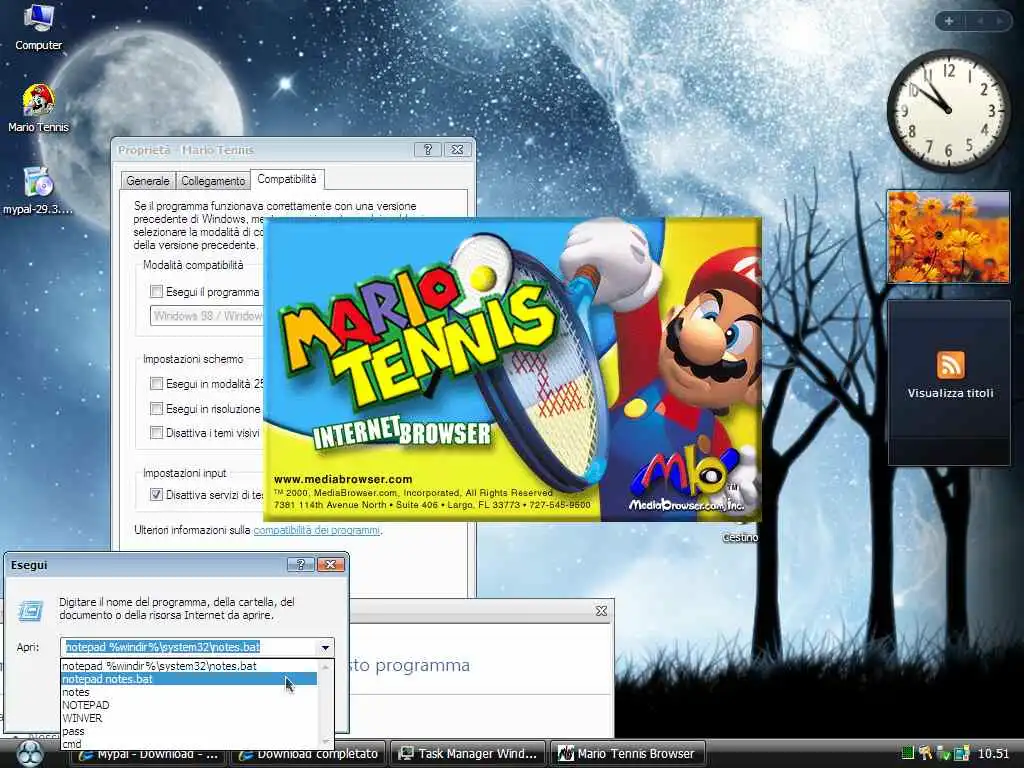Close the Proprietà Mario Tennis dialog
Viewport: 1024px width, 768px height.
coord(458,150)
